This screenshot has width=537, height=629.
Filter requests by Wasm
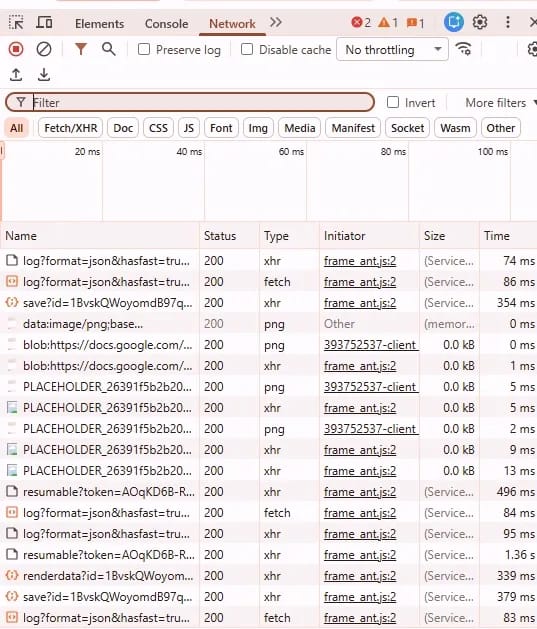[x=455, y=128]
